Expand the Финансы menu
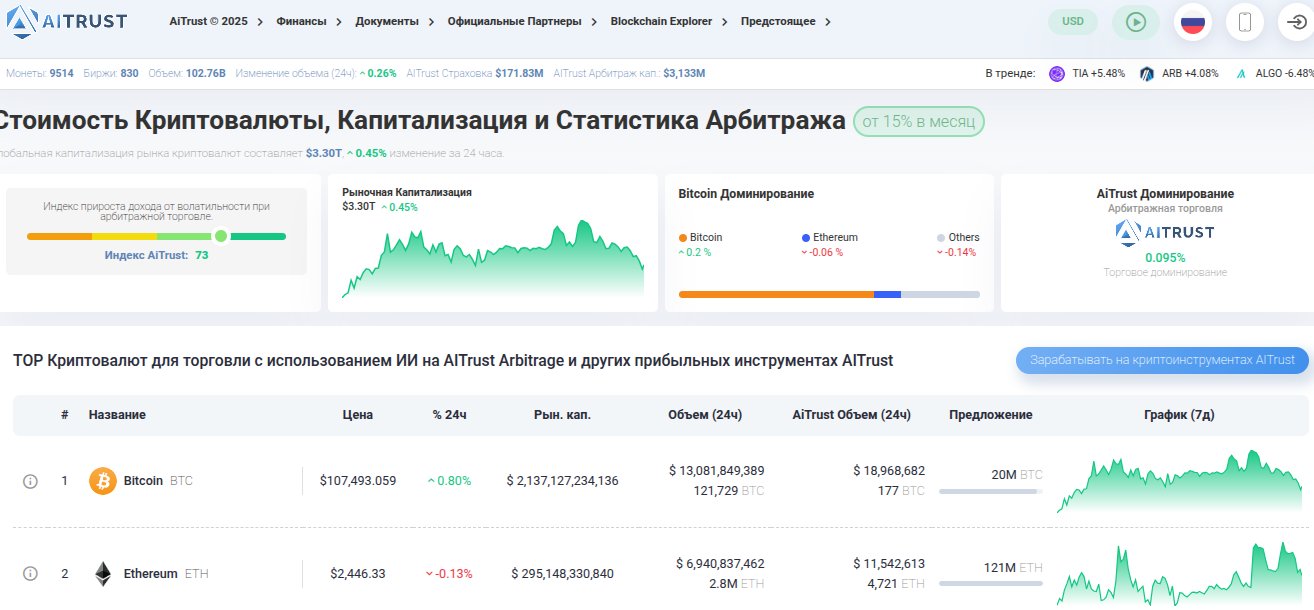Viewport: 1314px width, 610px height. [x=309, y=21]
